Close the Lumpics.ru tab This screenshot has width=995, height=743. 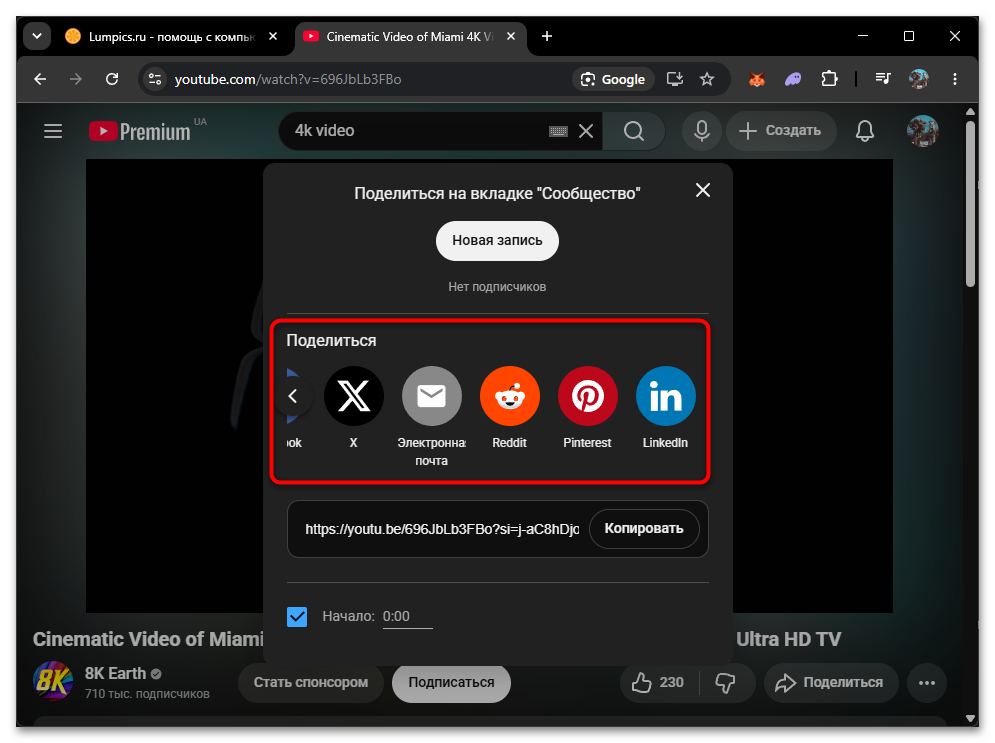273,37
